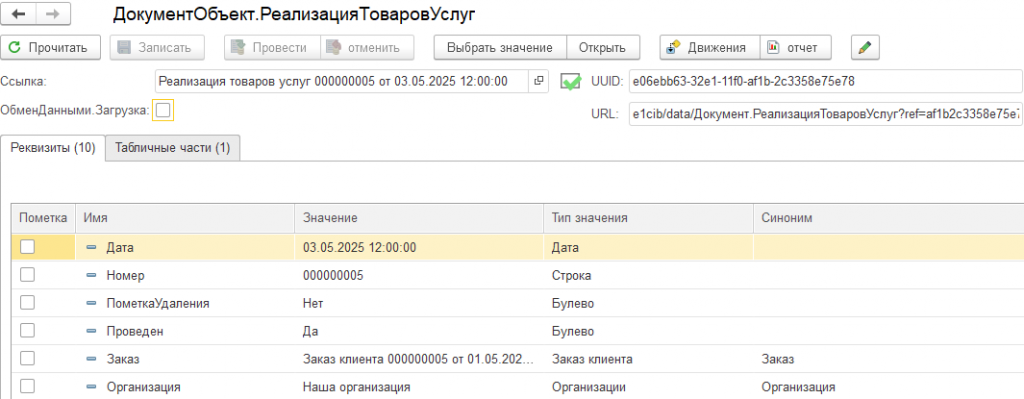Click the attribute icon in the Организация row
The width and height of the screenshot is (1024, 399).
click(x=91, y=387)
